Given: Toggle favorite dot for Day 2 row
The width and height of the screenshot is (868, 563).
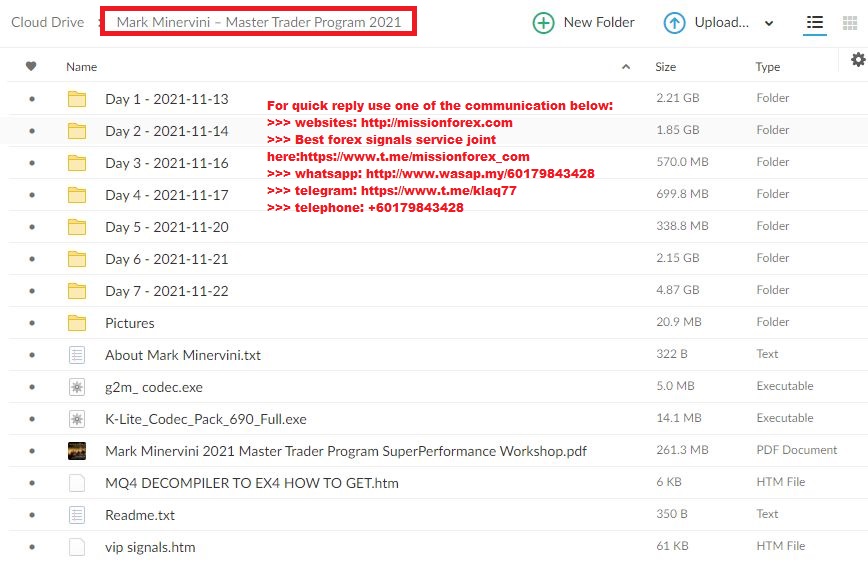Looking at the screenshot, I should (x=32, y=131).
